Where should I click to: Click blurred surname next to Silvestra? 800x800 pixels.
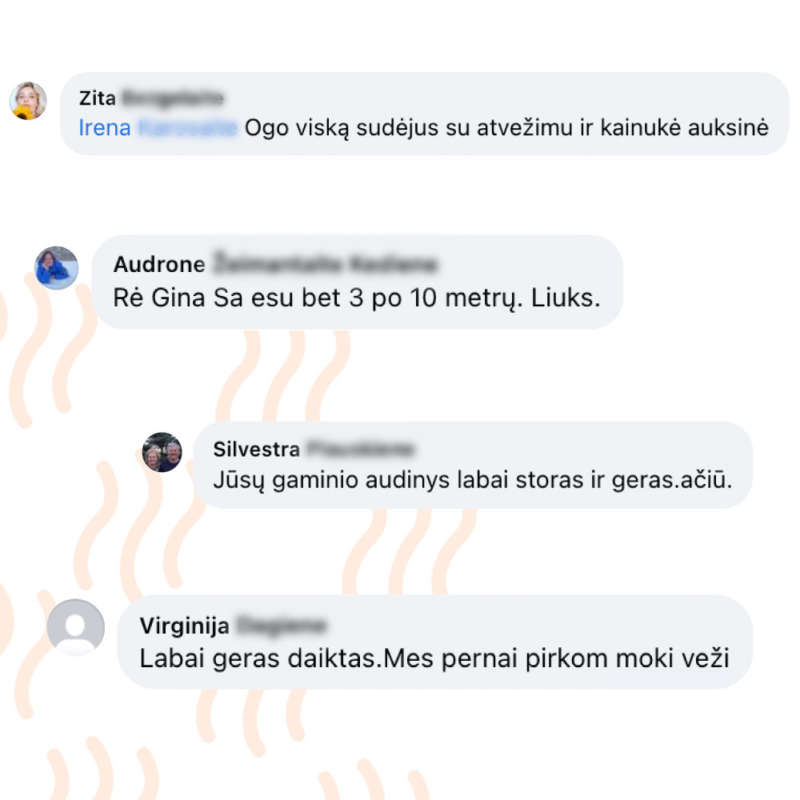click(360, 449)
